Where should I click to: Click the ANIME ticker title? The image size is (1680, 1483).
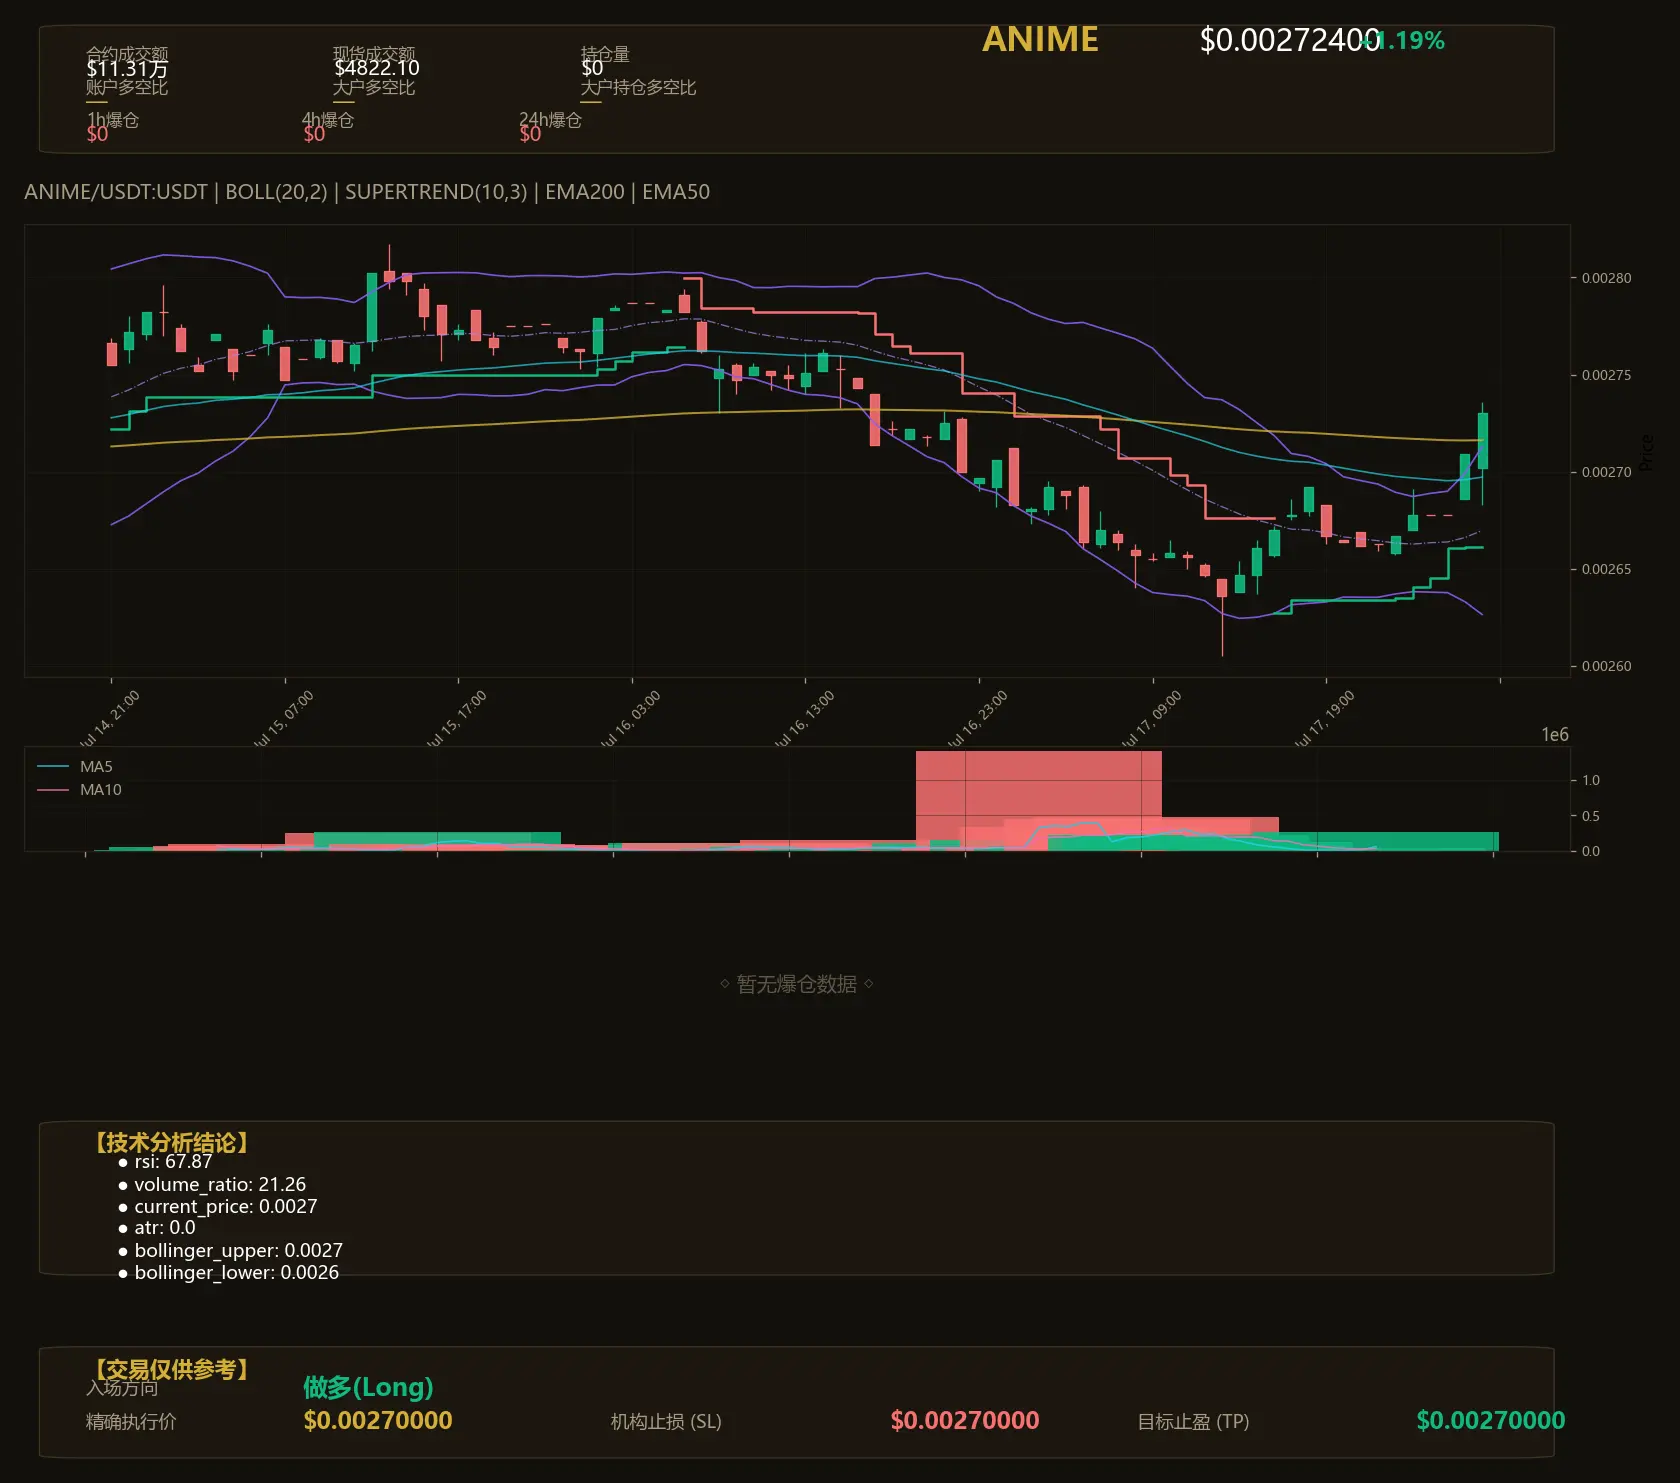point(1040,39)
